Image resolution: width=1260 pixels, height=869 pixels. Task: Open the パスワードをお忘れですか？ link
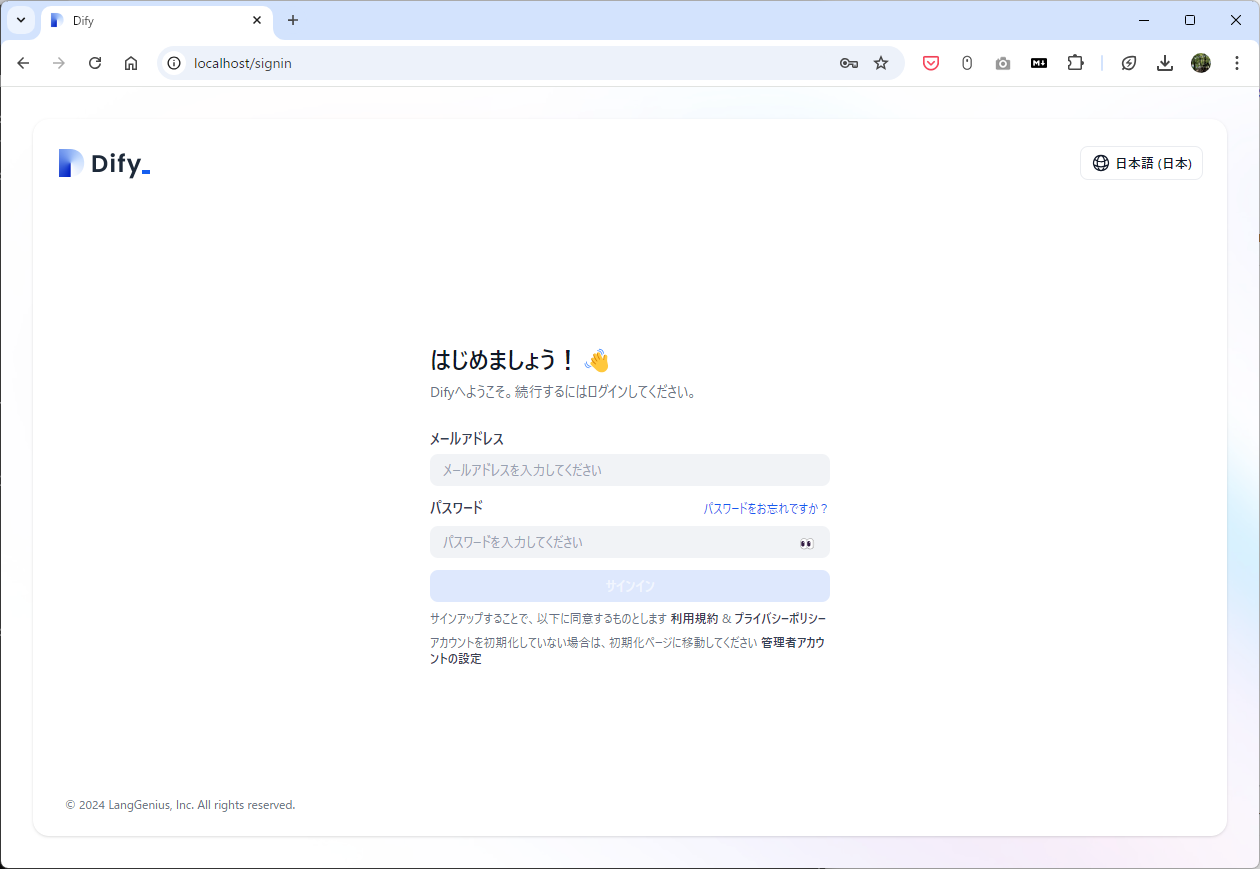pos(764,508)
